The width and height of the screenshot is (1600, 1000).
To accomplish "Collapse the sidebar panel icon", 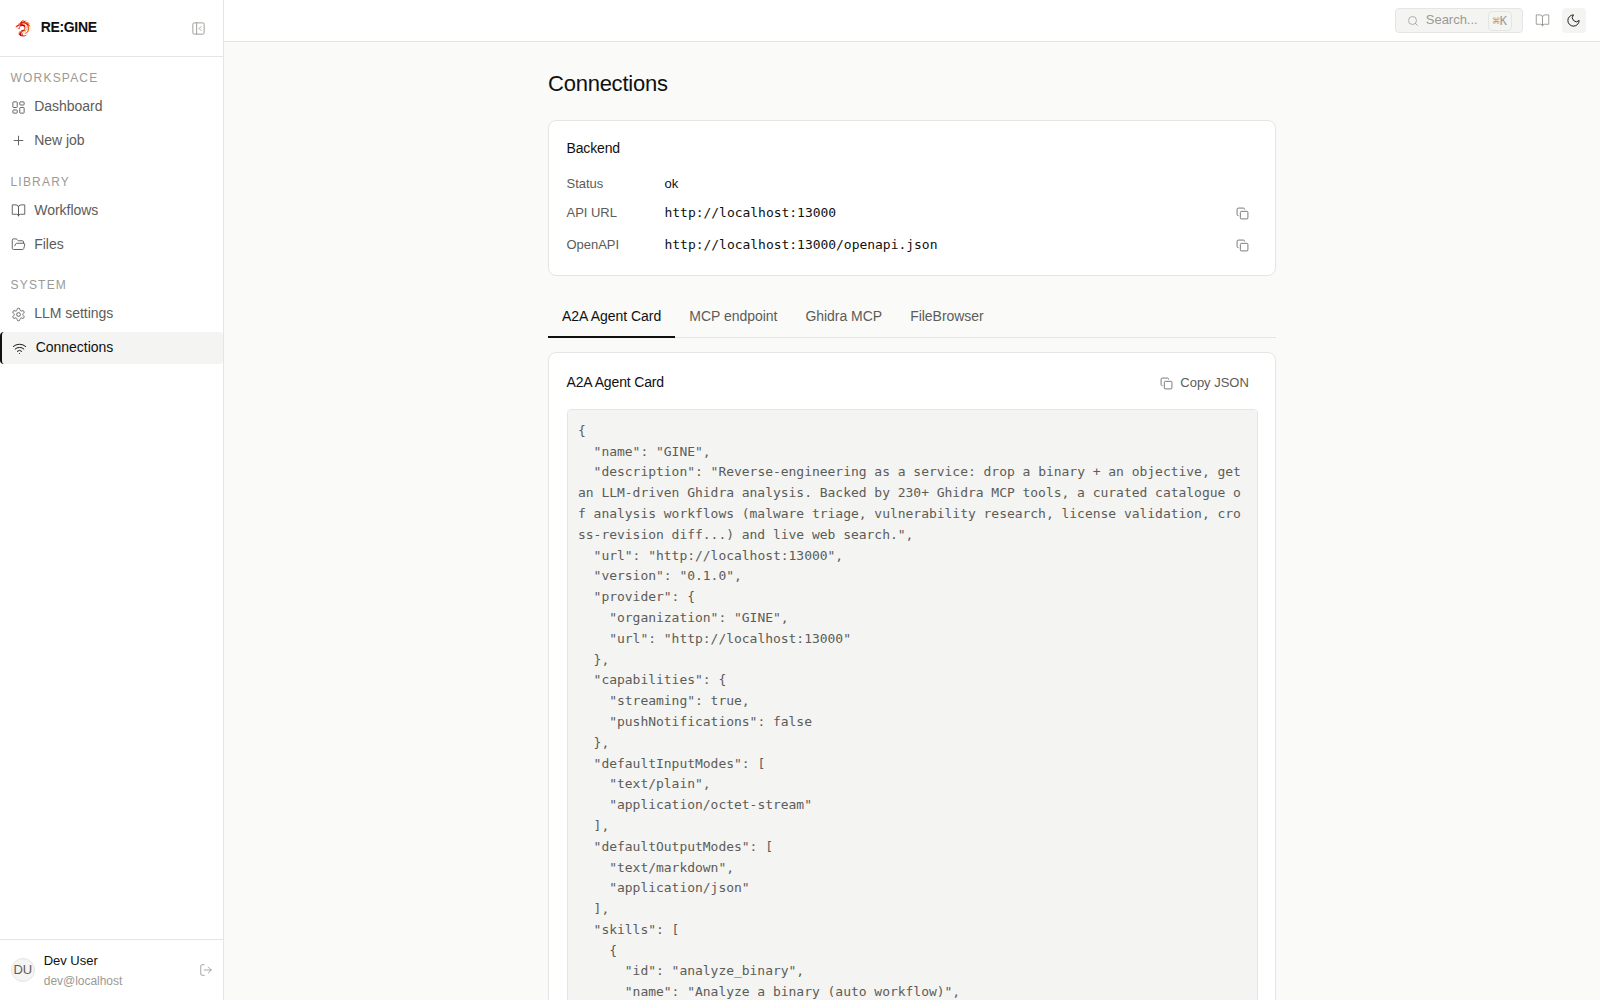I will tap(199, 29).
